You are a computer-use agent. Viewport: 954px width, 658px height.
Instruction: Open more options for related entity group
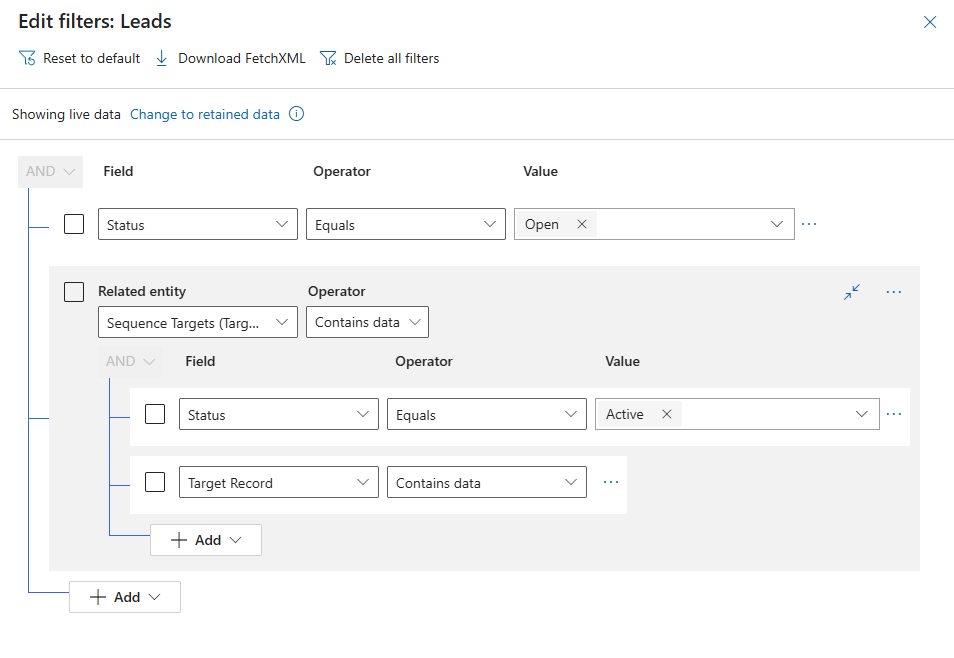click(x=894, y=292)
